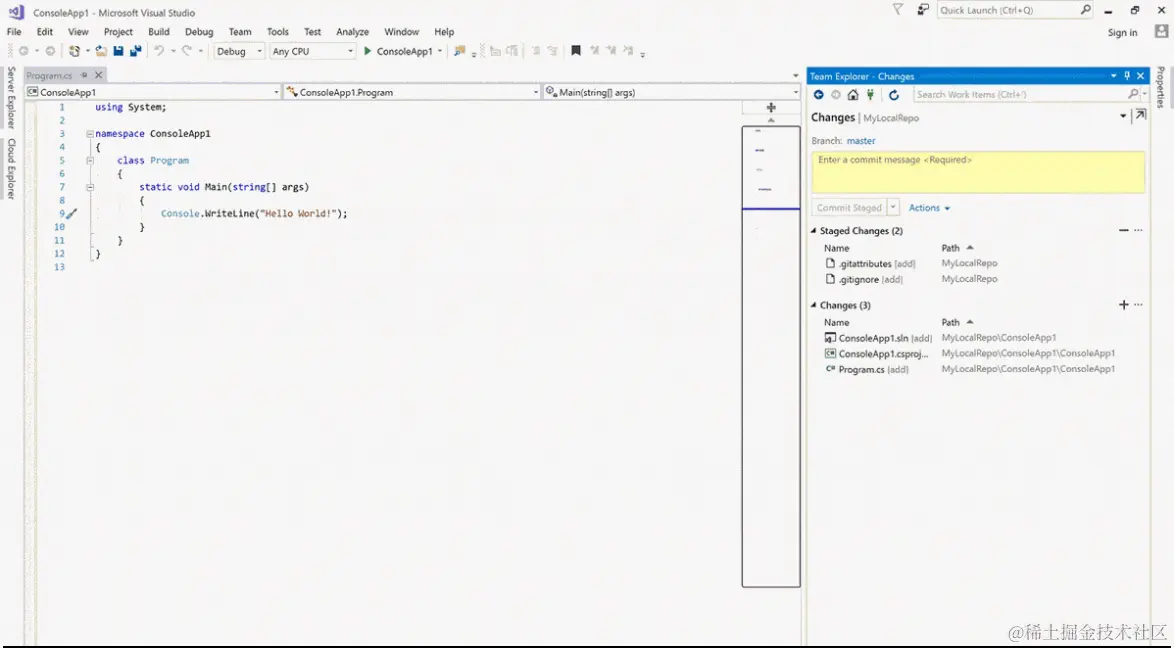Pop out the Changes page with the arrow icon
The height and width of the screenshot is (649, 1174).
pyautogui.click(x=1140, y=115)
